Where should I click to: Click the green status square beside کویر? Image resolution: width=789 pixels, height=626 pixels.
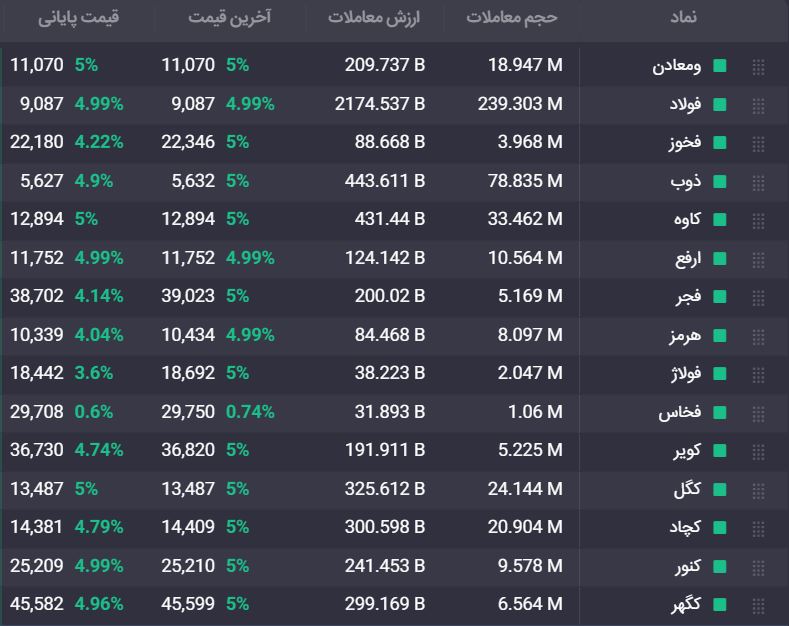pyautogui.click(x=720, y=450)
